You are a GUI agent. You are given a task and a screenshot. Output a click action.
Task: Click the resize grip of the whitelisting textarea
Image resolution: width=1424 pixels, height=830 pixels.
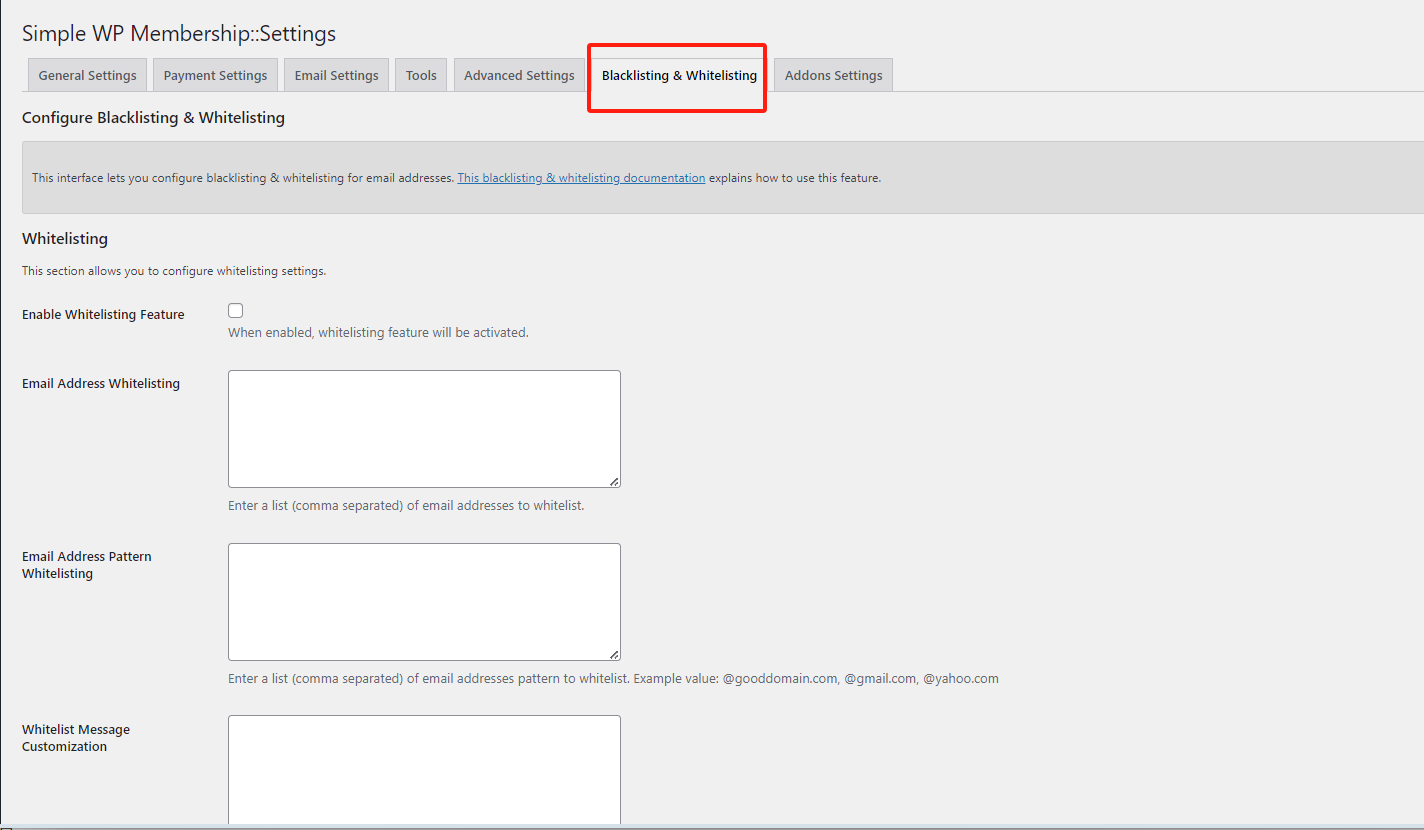point(615,482)
